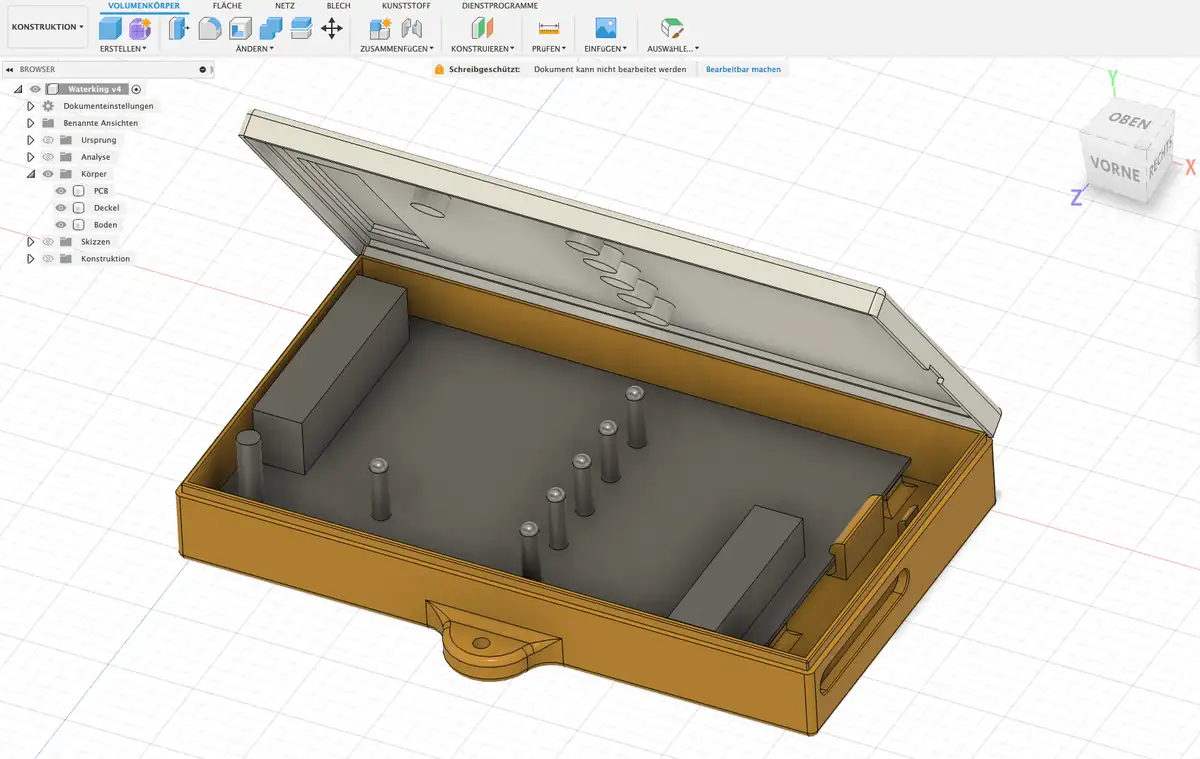The image size is (1200, 759).
Task: Switch to the FLÄCHE tab
Action: pyautogui.click(x=227, y=6)
